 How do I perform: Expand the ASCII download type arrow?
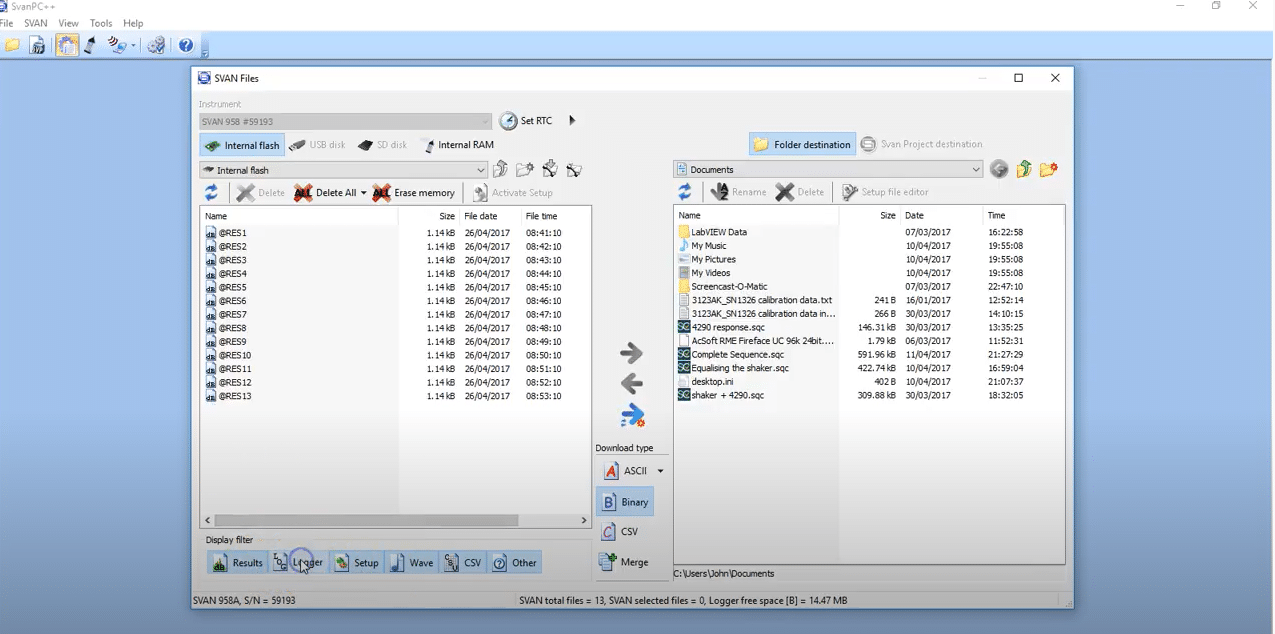point(660,471)
